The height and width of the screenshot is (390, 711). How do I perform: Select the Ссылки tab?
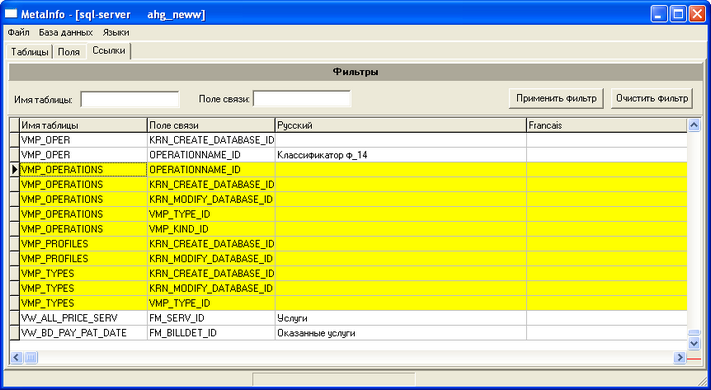[x=109, y=51]
